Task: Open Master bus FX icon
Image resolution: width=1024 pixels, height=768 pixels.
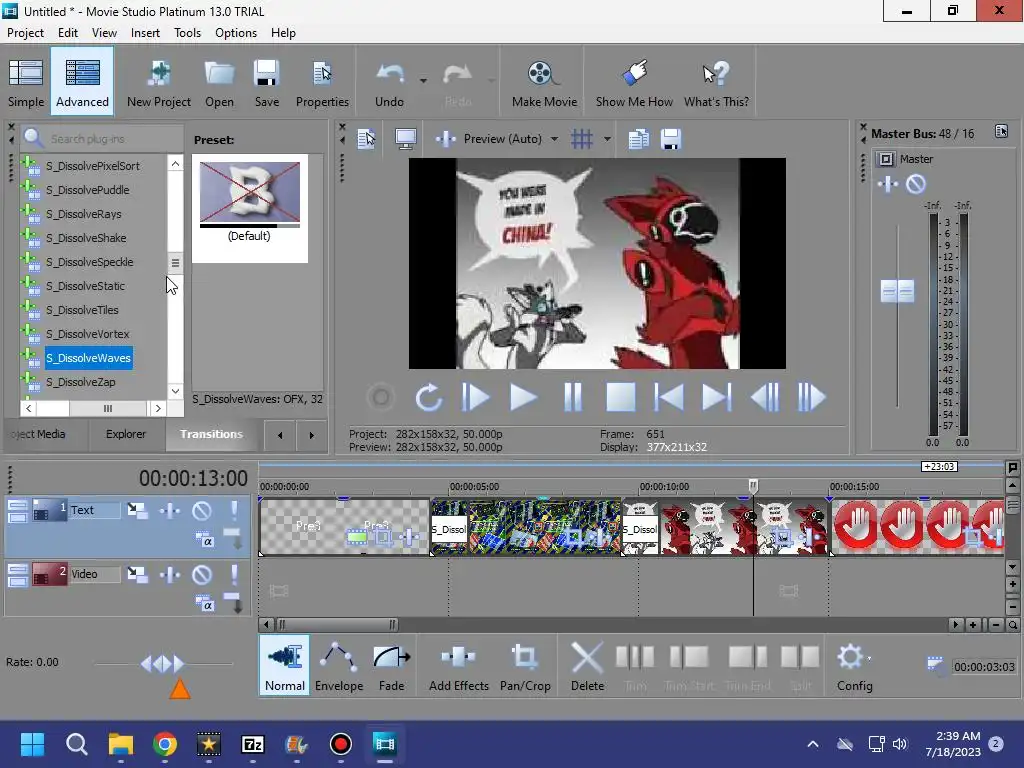Action: point(888,184)
